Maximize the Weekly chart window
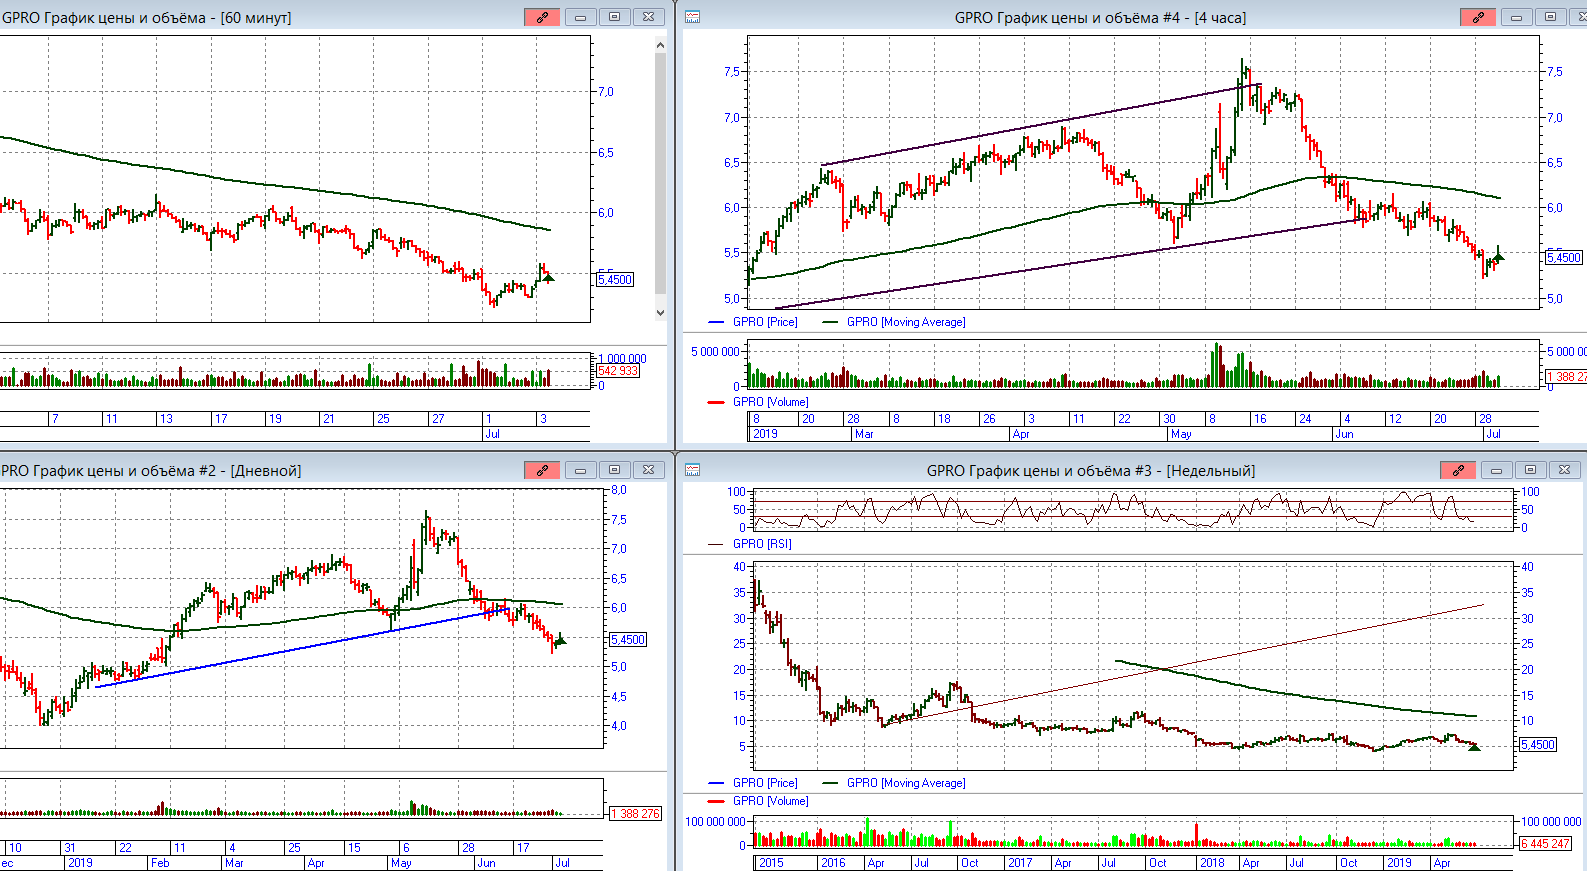This screenshot has width=1587, height=871. [1530, 470]
